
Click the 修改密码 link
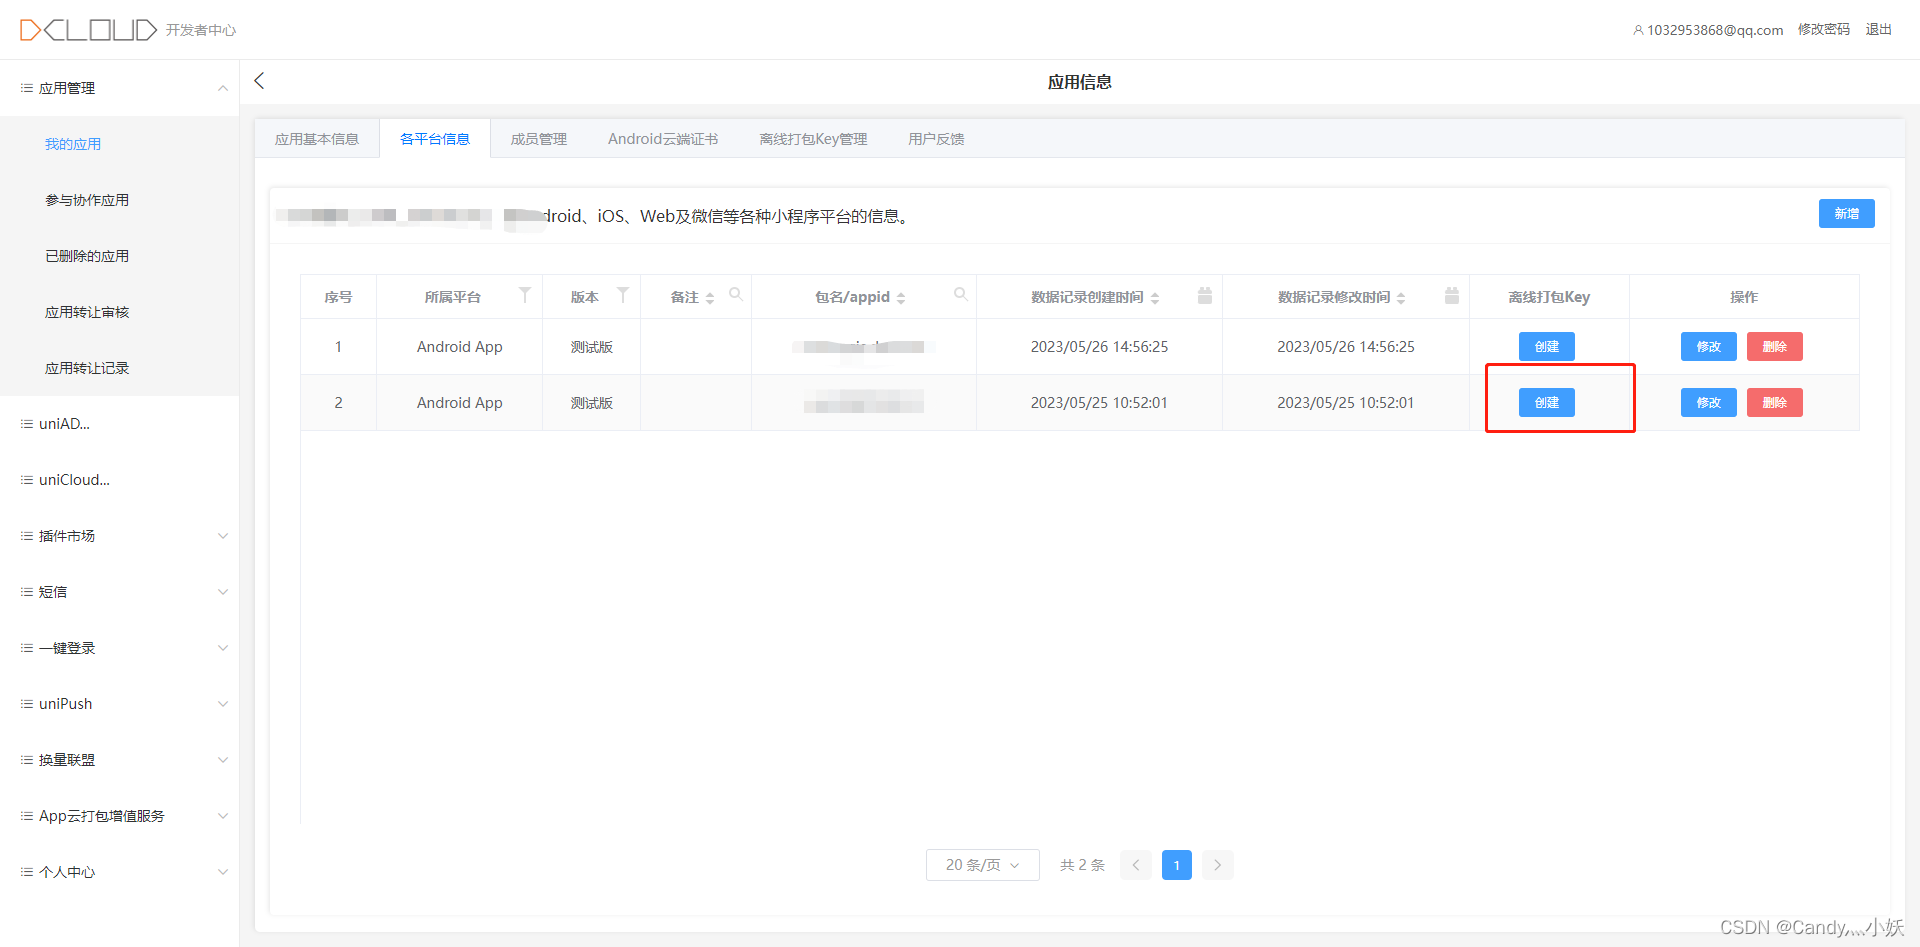coord(1824,30)
